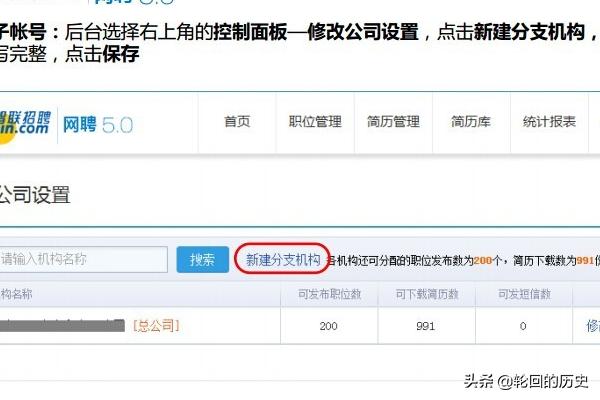Select the 991 cell in 总公司 row

(426, 326)
